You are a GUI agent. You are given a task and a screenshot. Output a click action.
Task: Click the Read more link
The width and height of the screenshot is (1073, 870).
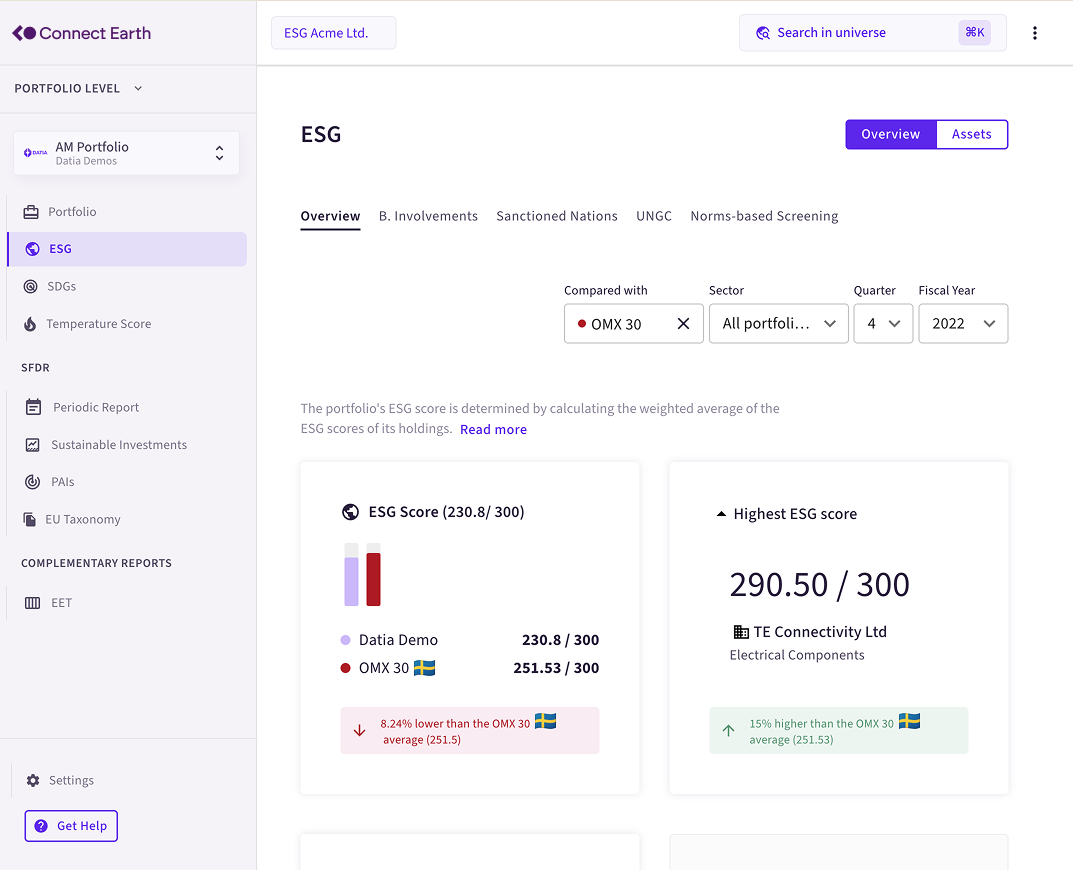(x=493, y=430)
